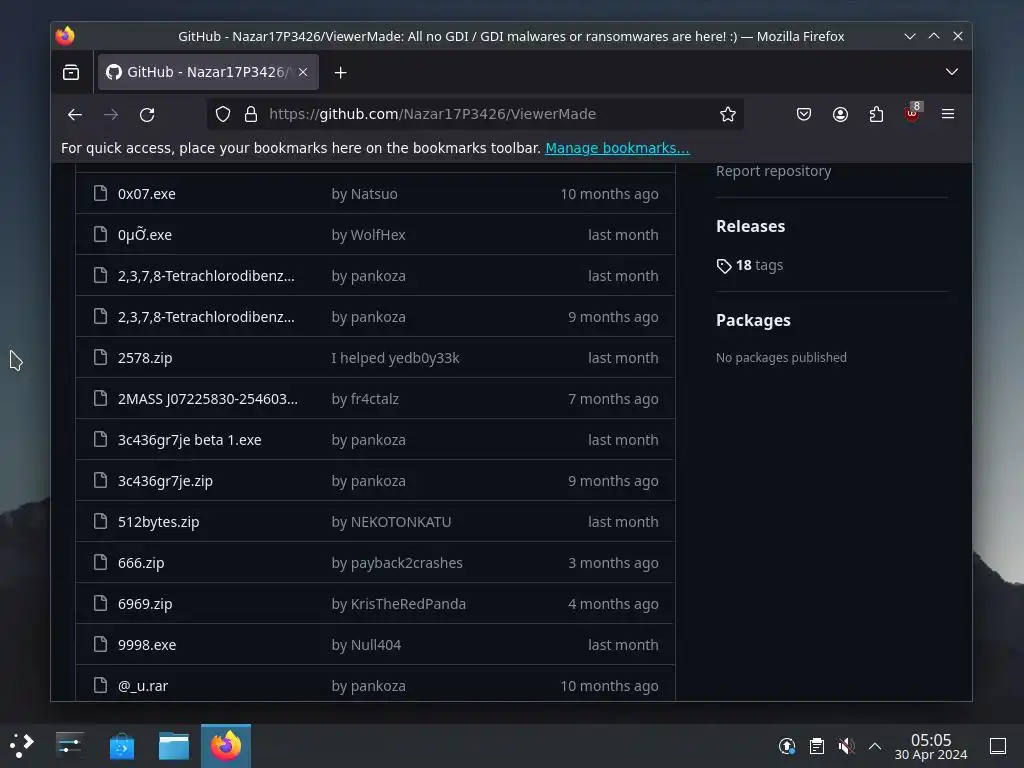Open the updates tray icon
The height and width of the screenshot is (768, 1024).
[x=787, y=746]
